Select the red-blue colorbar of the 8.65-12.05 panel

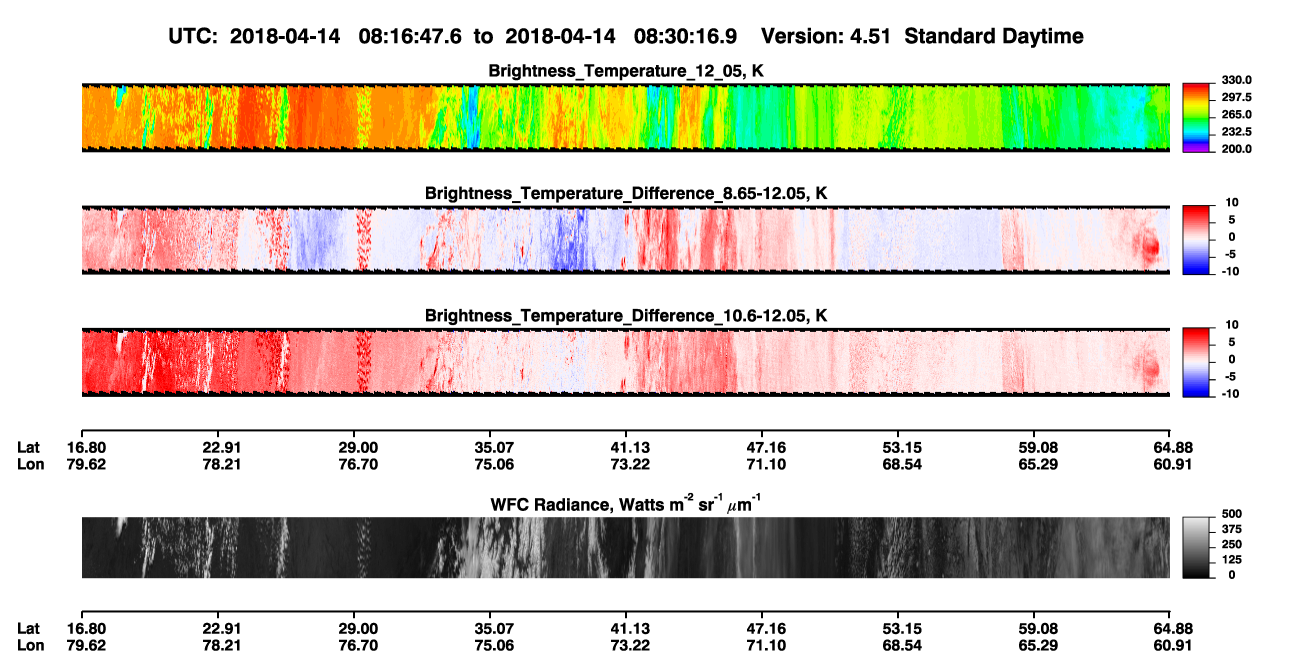[1197, 239]
